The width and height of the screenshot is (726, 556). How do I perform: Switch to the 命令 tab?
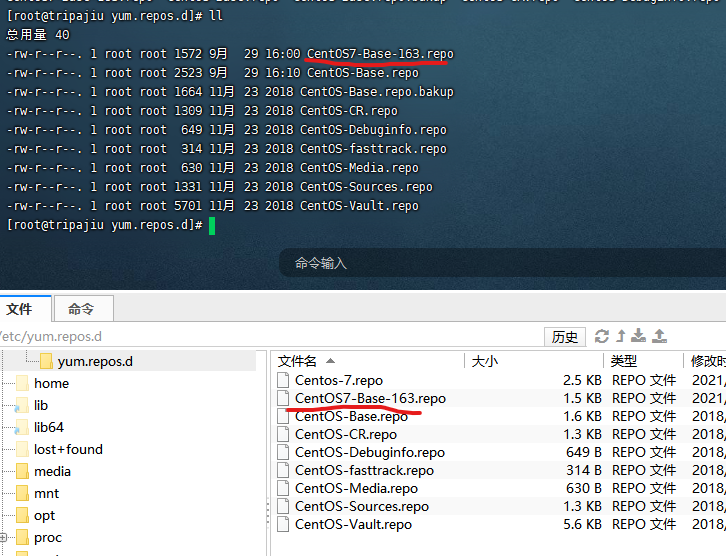coord(84,309)
